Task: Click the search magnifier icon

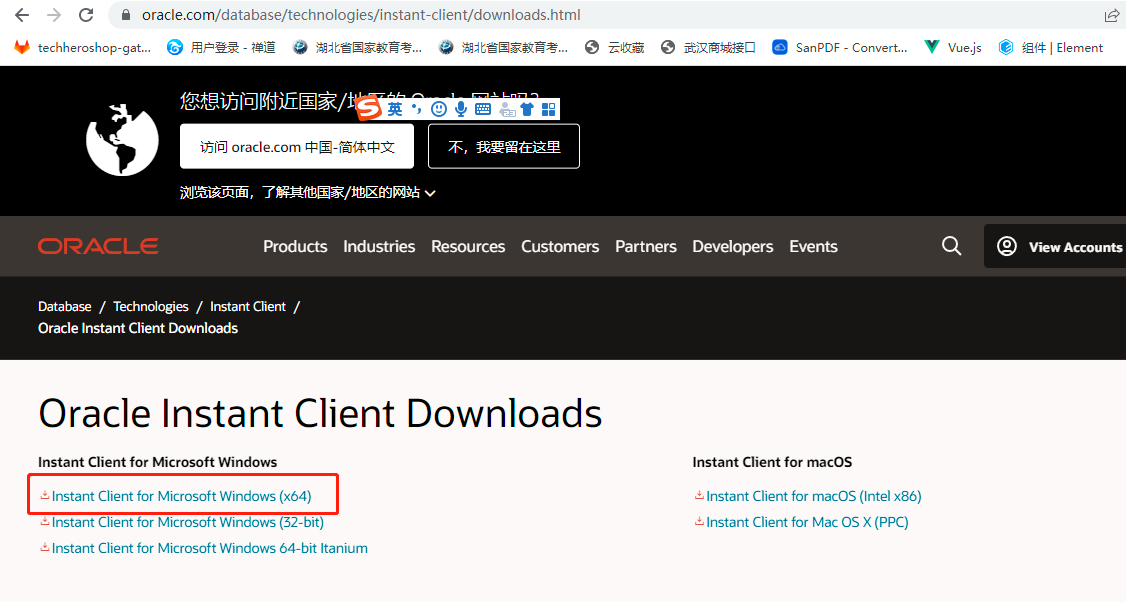Action: pyautogui.click(x=951, y=246)
